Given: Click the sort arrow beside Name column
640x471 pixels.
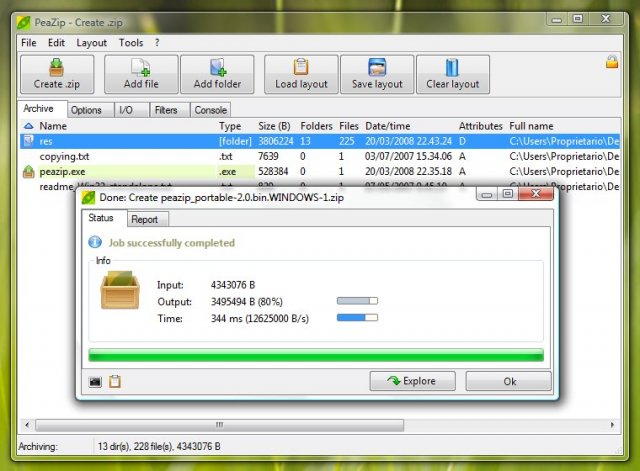Looking at the screenshot, I should coord(29,126).
